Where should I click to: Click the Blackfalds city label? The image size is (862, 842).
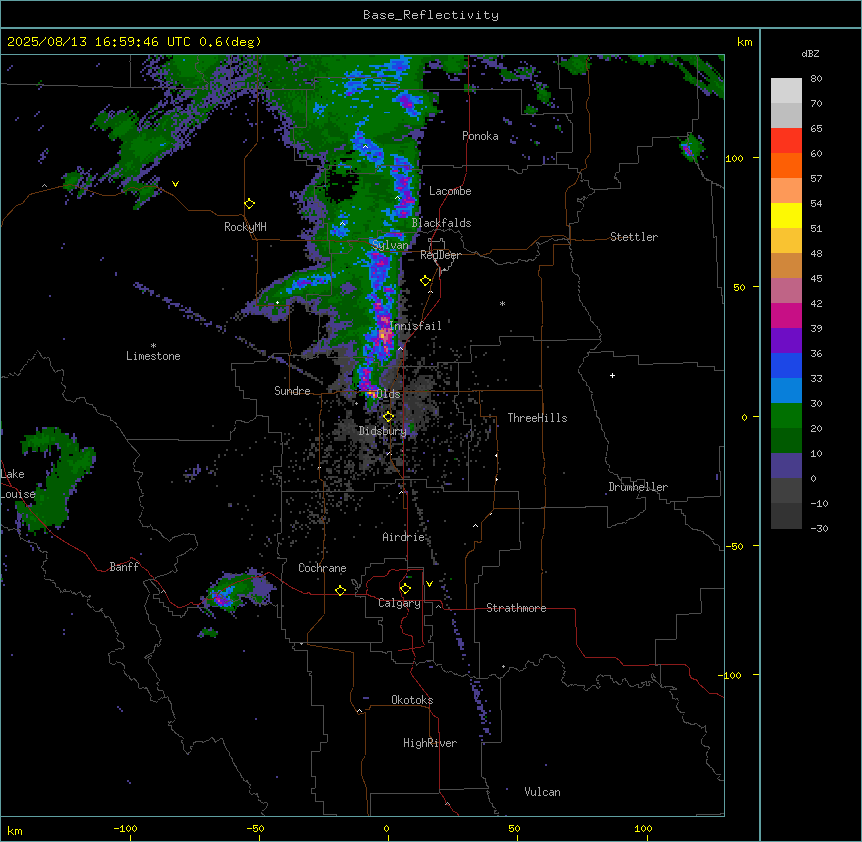pos(441,223)
